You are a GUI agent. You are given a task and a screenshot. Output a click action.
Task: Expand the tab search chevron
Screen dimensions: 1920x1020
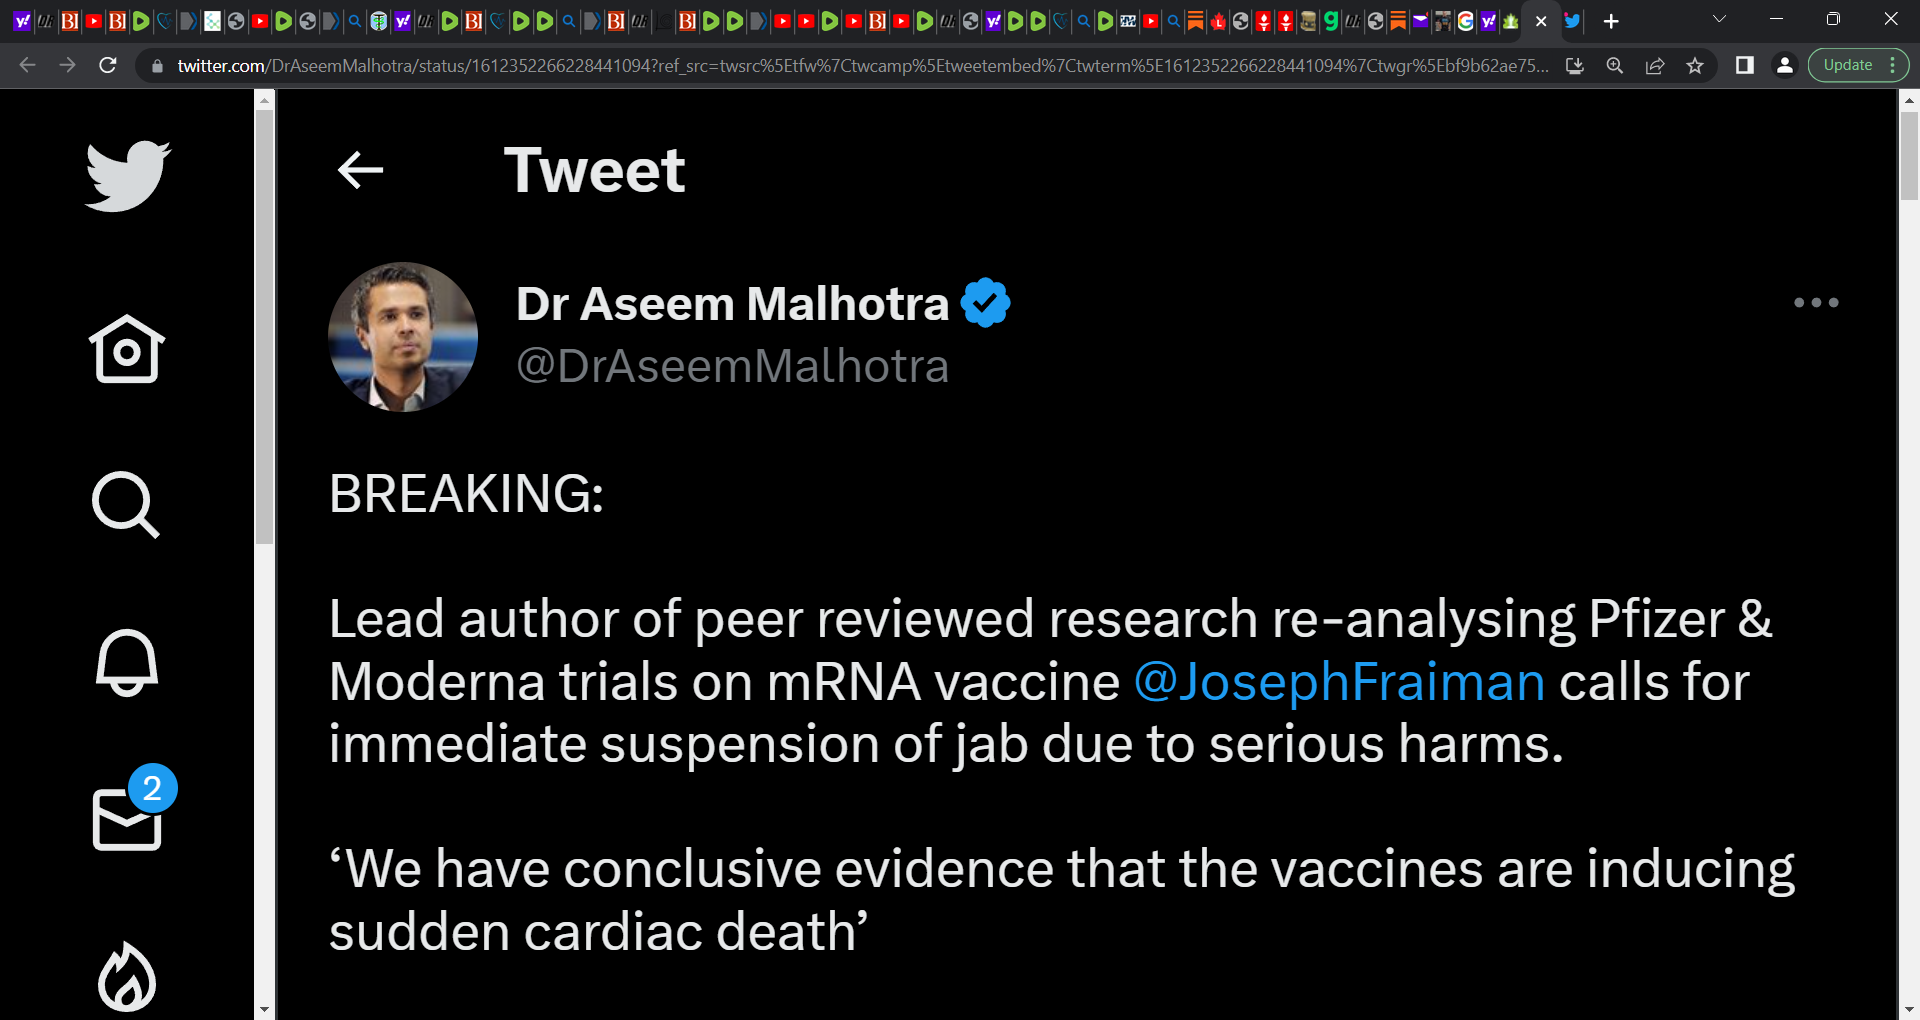pos(1719,20)
